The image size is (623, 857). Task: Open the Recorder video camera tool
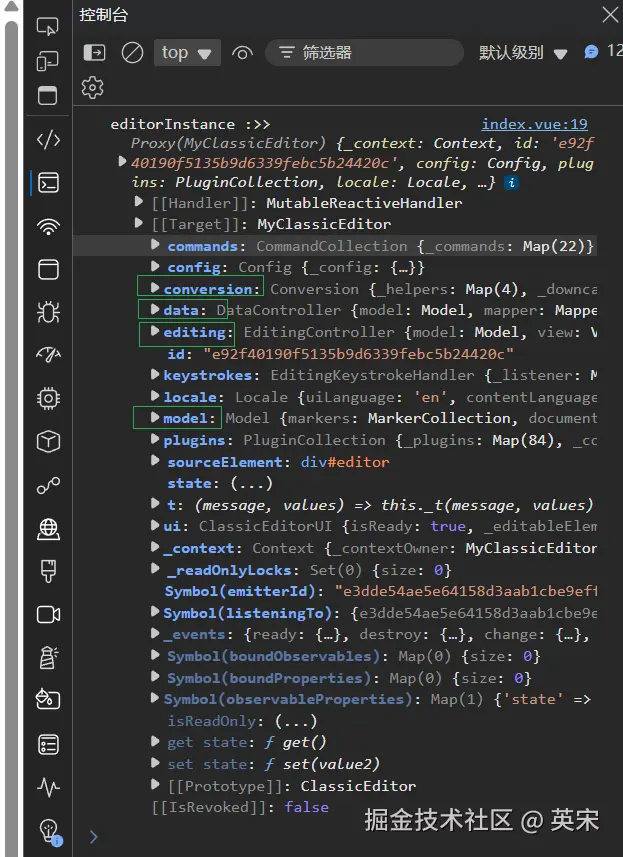coord(48,615)
